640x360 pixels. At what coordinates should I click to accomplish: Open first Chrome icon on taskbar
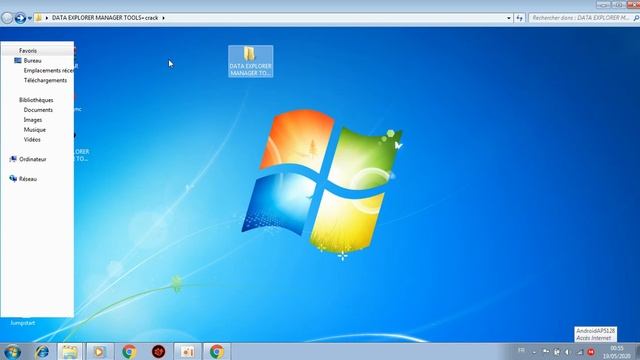[x=129, y=351]
